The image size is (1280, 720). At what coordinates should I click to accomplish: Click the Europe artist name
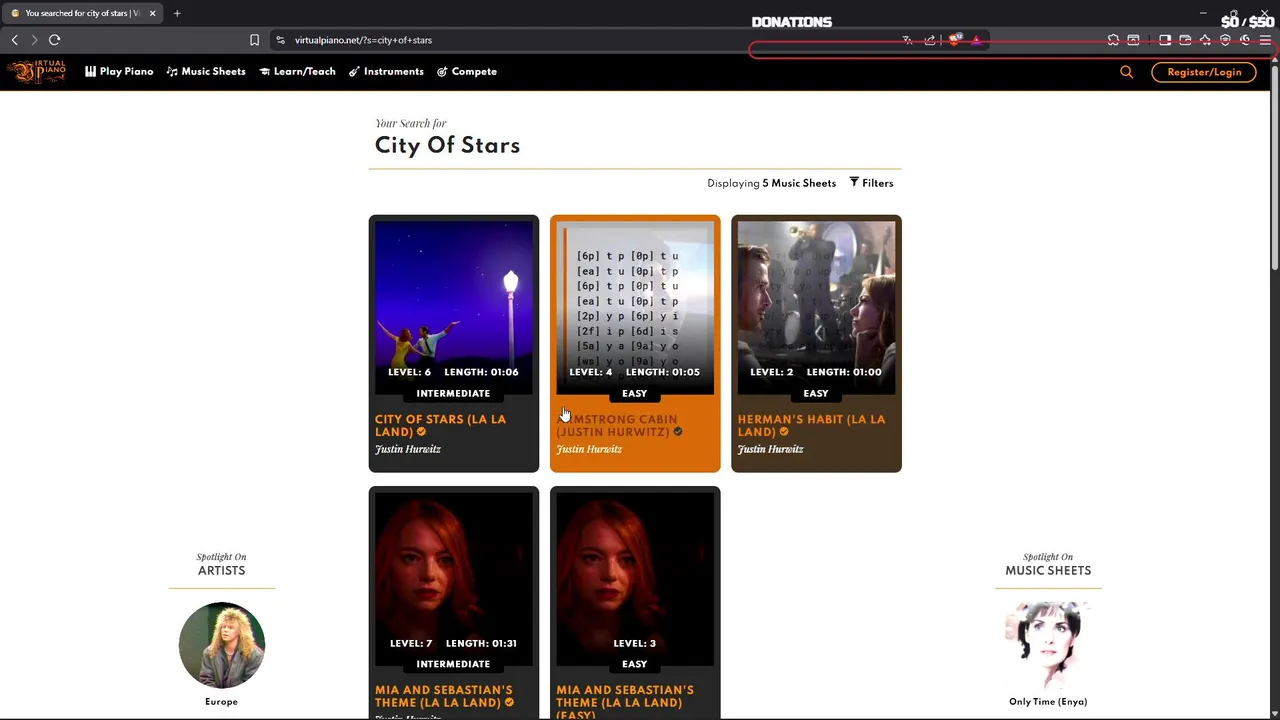coord(222,702)
